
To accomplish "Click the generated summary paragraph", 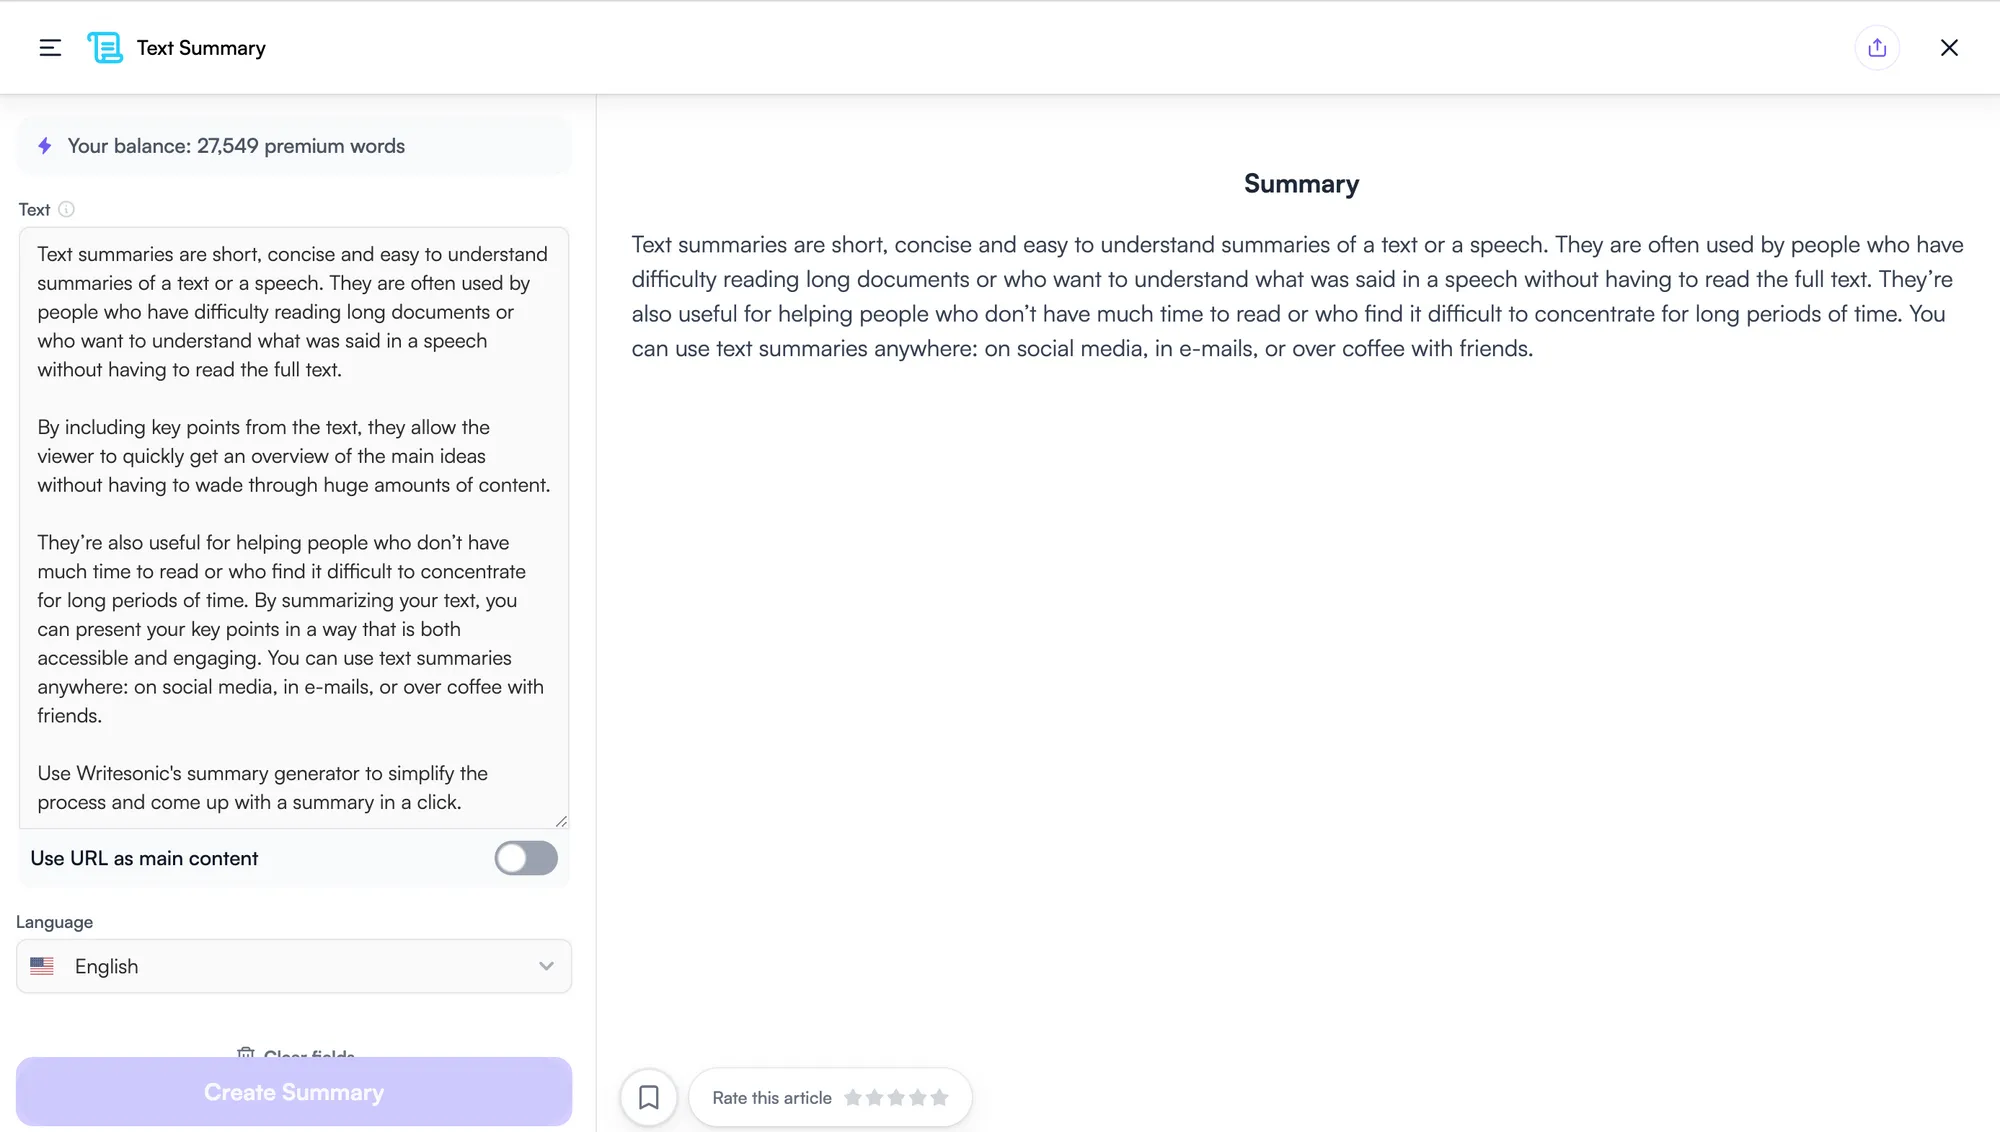I will tap(1297, 297).
